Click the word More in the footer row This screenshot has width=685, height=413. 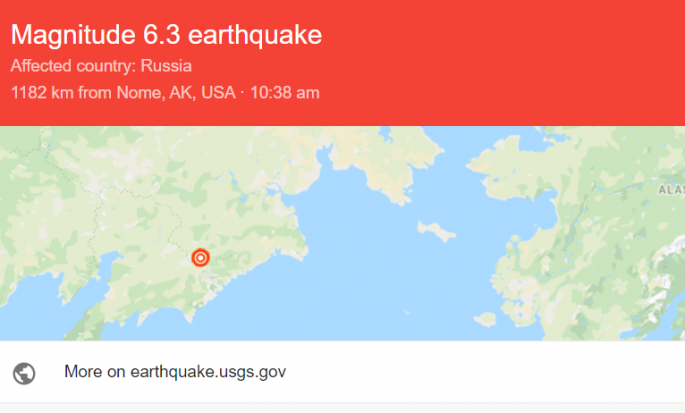coord(83,372)
